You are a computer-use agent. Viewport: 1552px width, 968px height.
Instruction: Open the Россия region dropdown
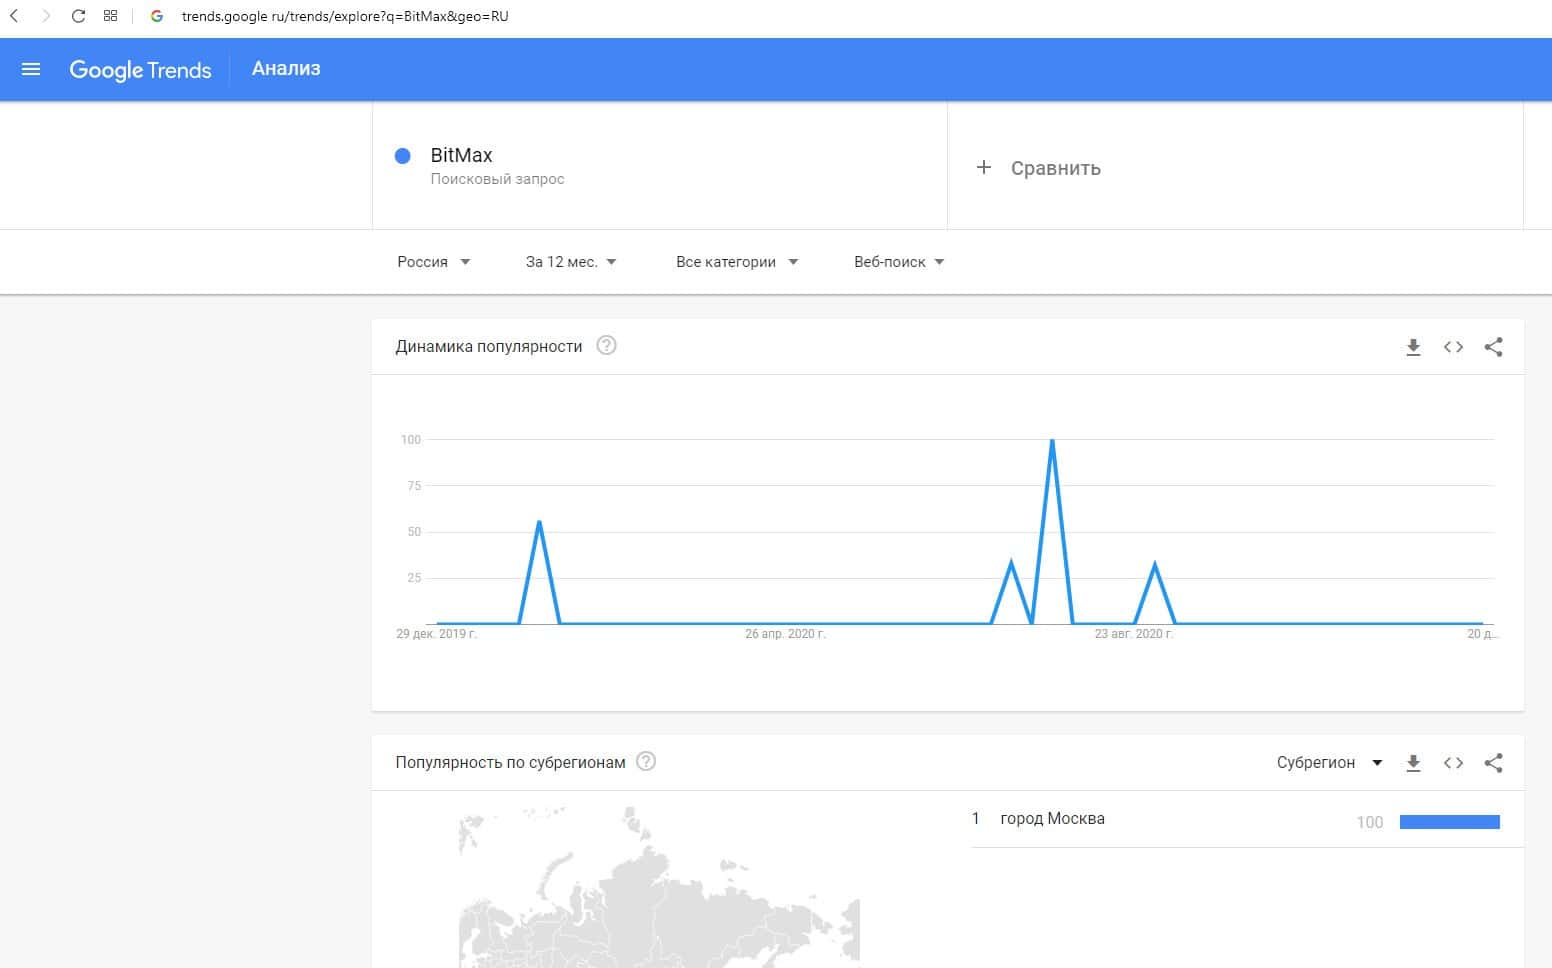[434, 262]
